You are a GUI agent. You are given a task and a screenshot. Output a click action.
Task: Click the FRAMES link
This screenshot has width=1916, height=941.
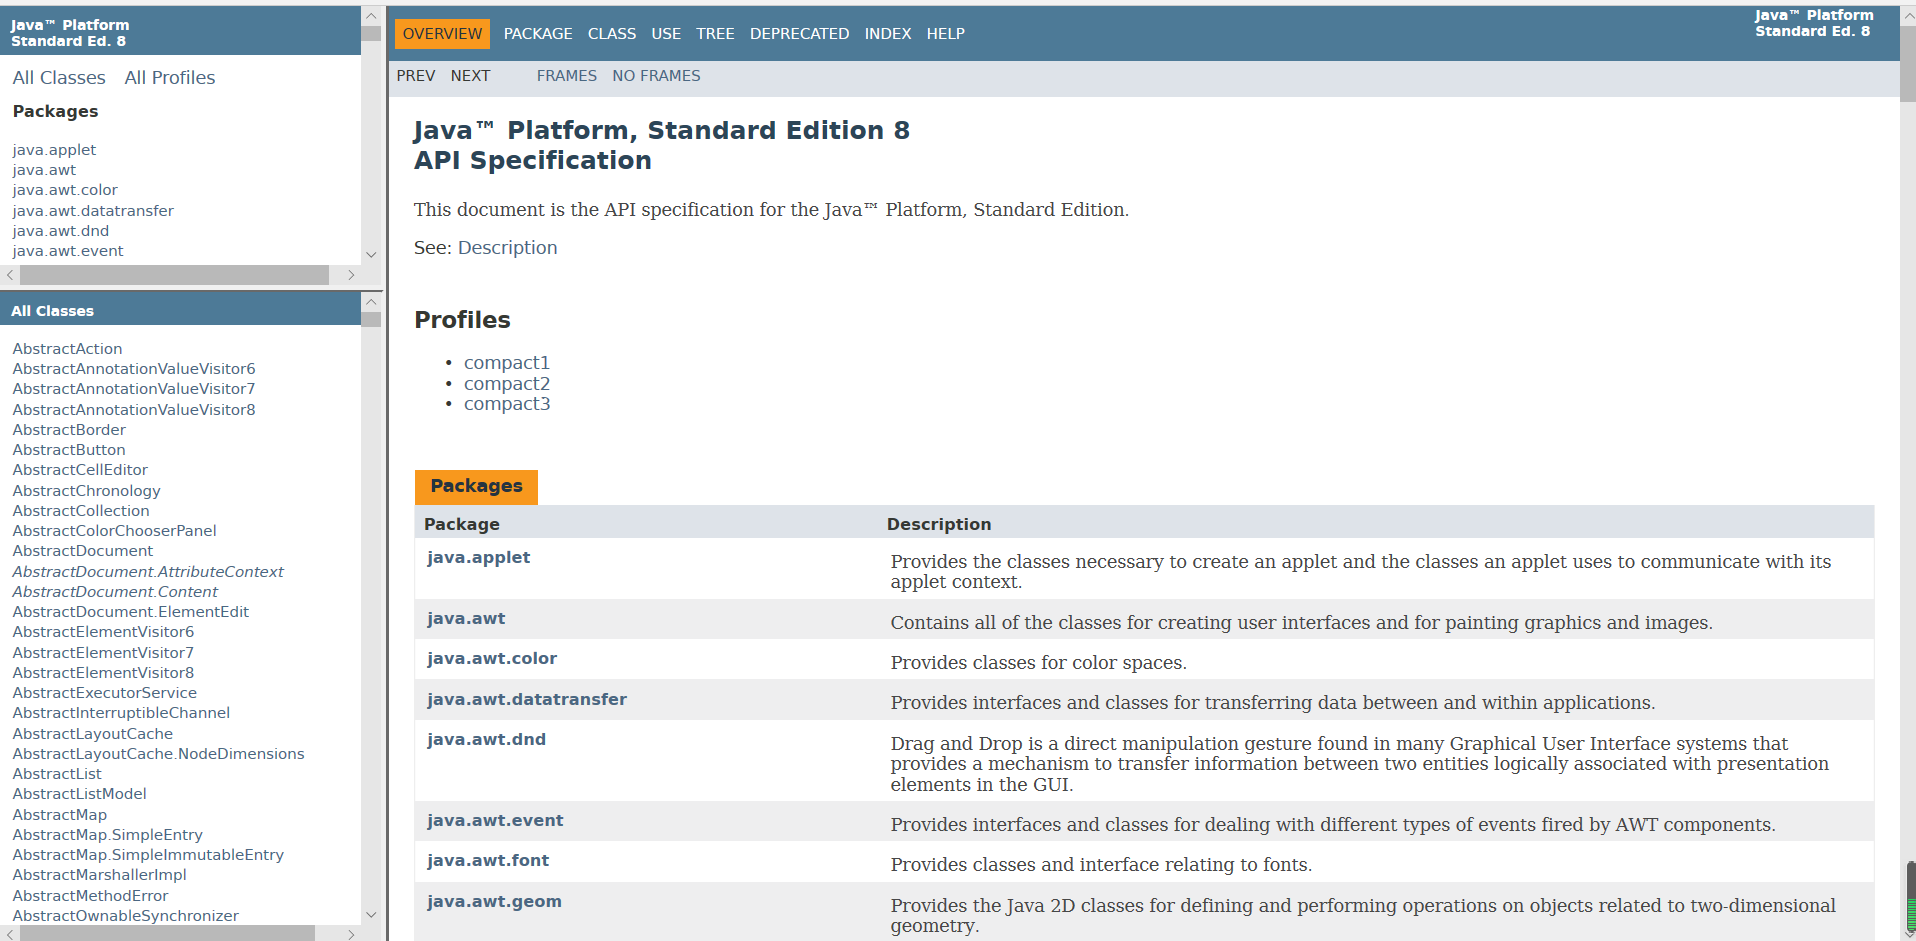pyautogui.click(x=567, y=76)
